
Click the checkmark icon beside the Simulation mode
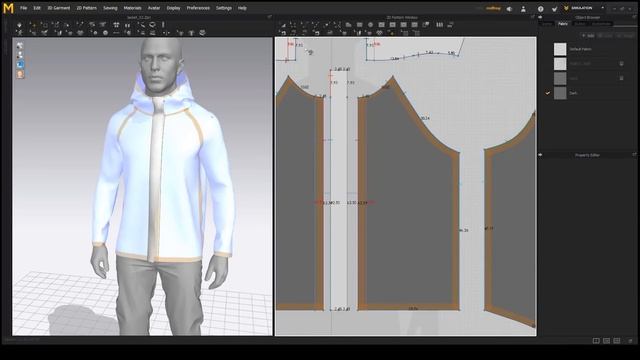pos(554,9)
